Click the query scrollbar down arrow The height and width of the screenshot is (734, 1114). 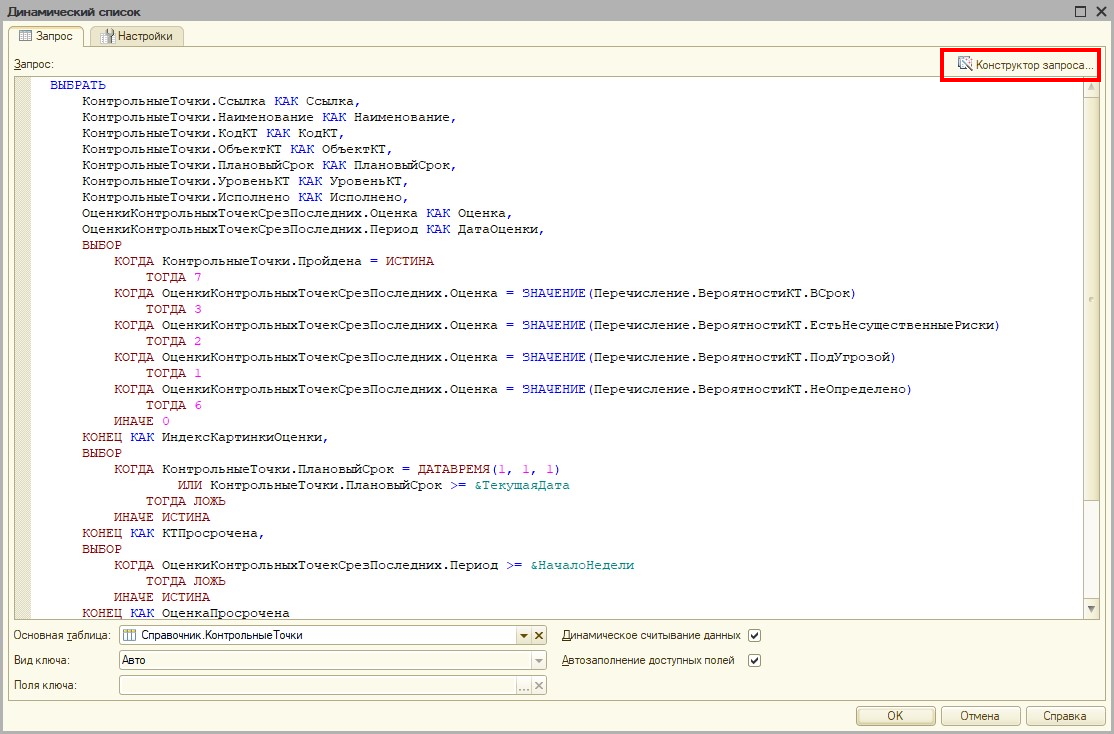click(1092, 609)
